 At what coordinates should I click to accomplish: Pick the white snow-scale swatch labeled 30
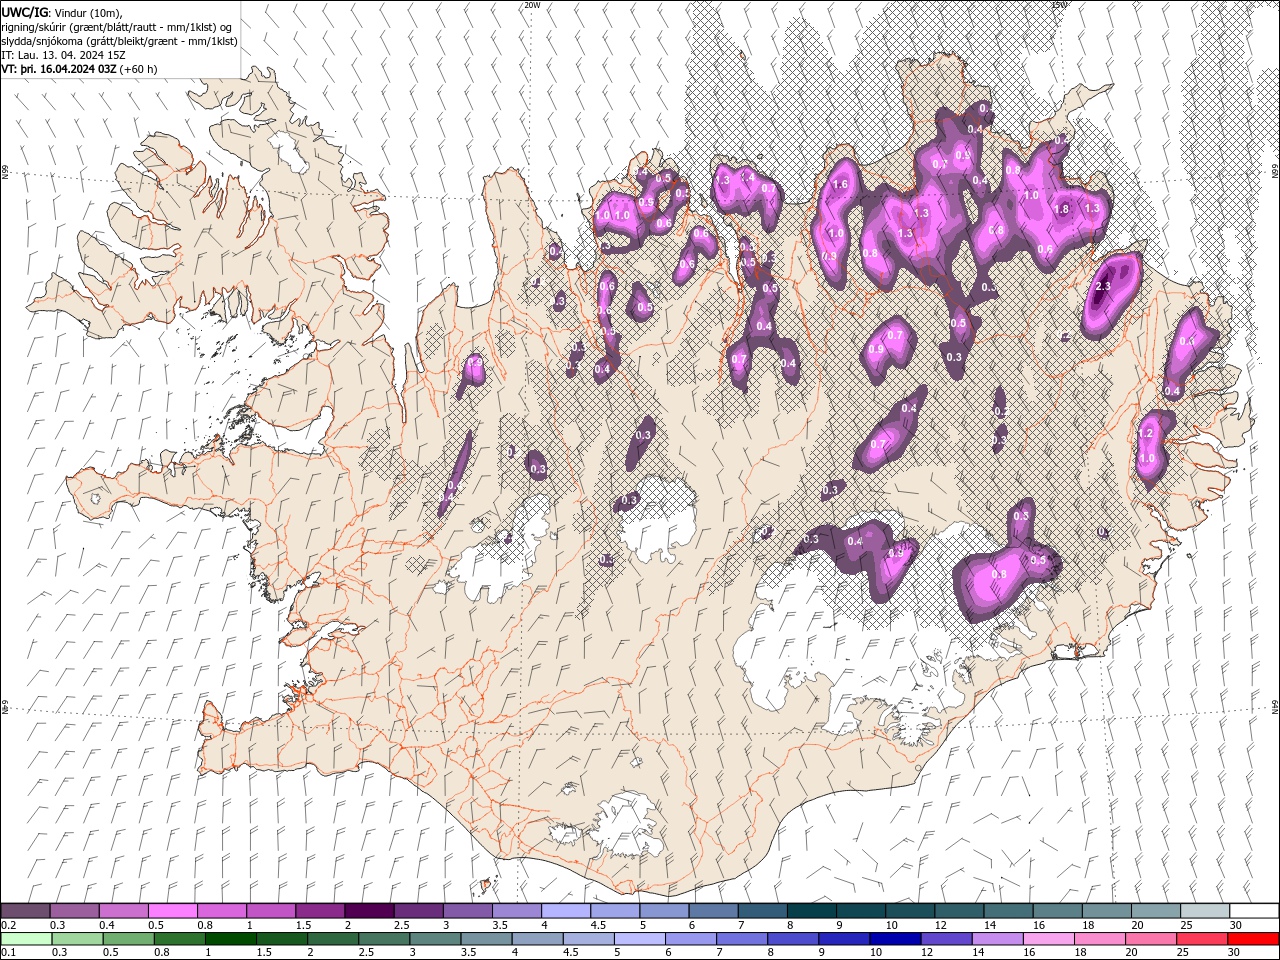pos(1253,911)
